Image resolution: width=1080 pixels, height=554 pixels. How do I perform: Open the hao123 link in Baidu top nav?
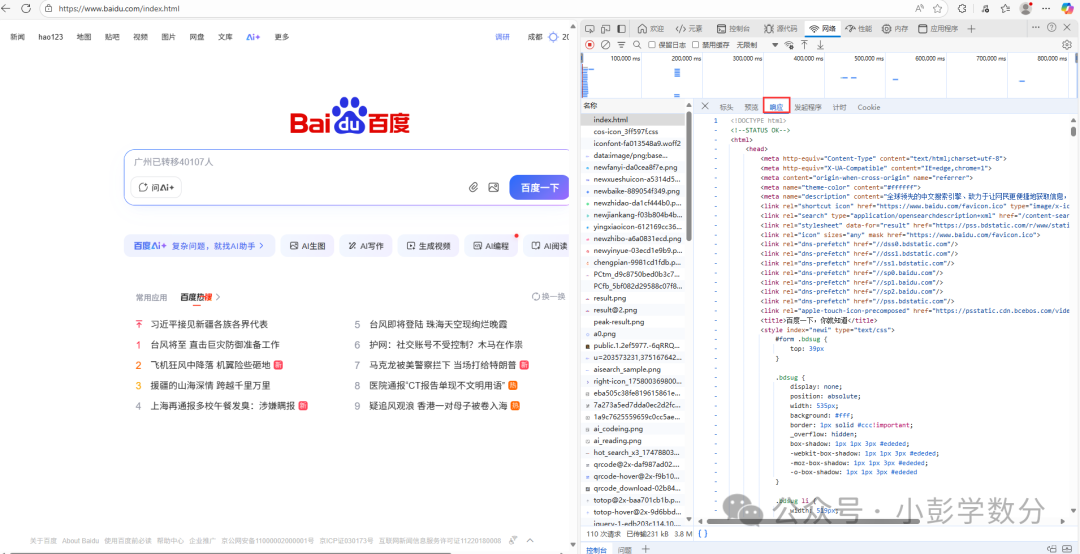(51, 37)
